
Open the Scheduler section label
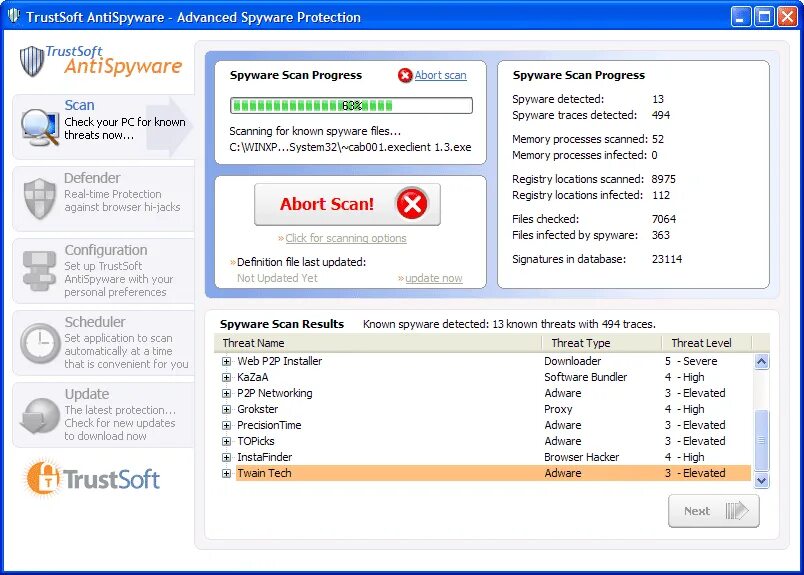[95, 322]
